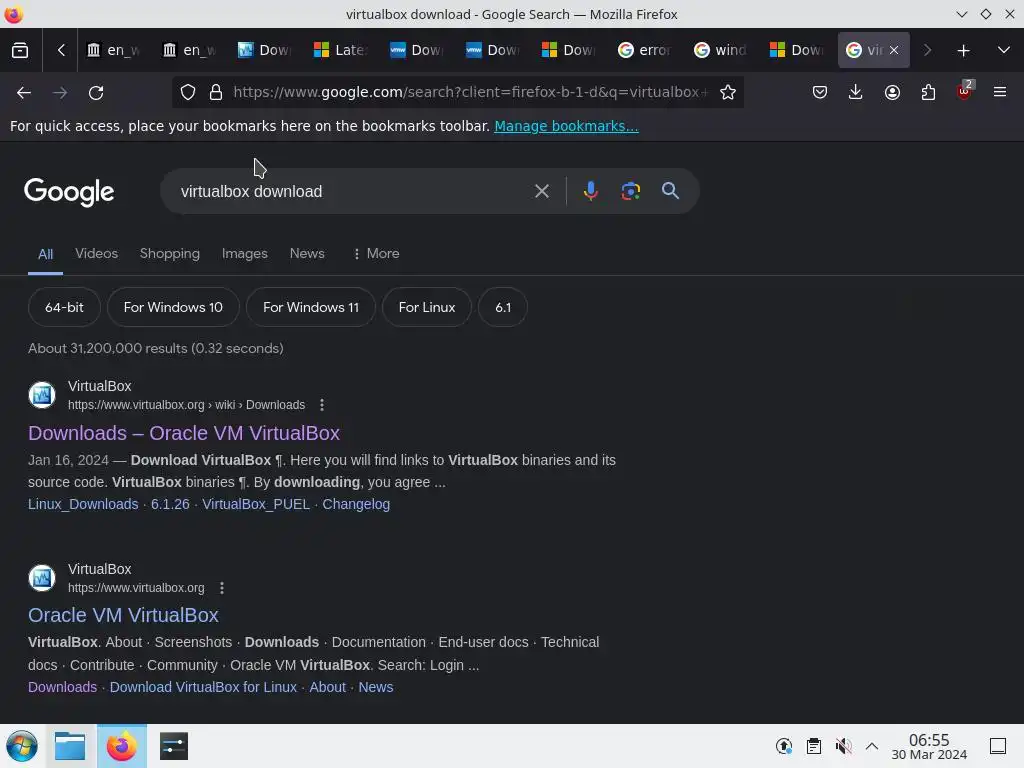Open Download VirtualBox for Linux sitelink

203,687
